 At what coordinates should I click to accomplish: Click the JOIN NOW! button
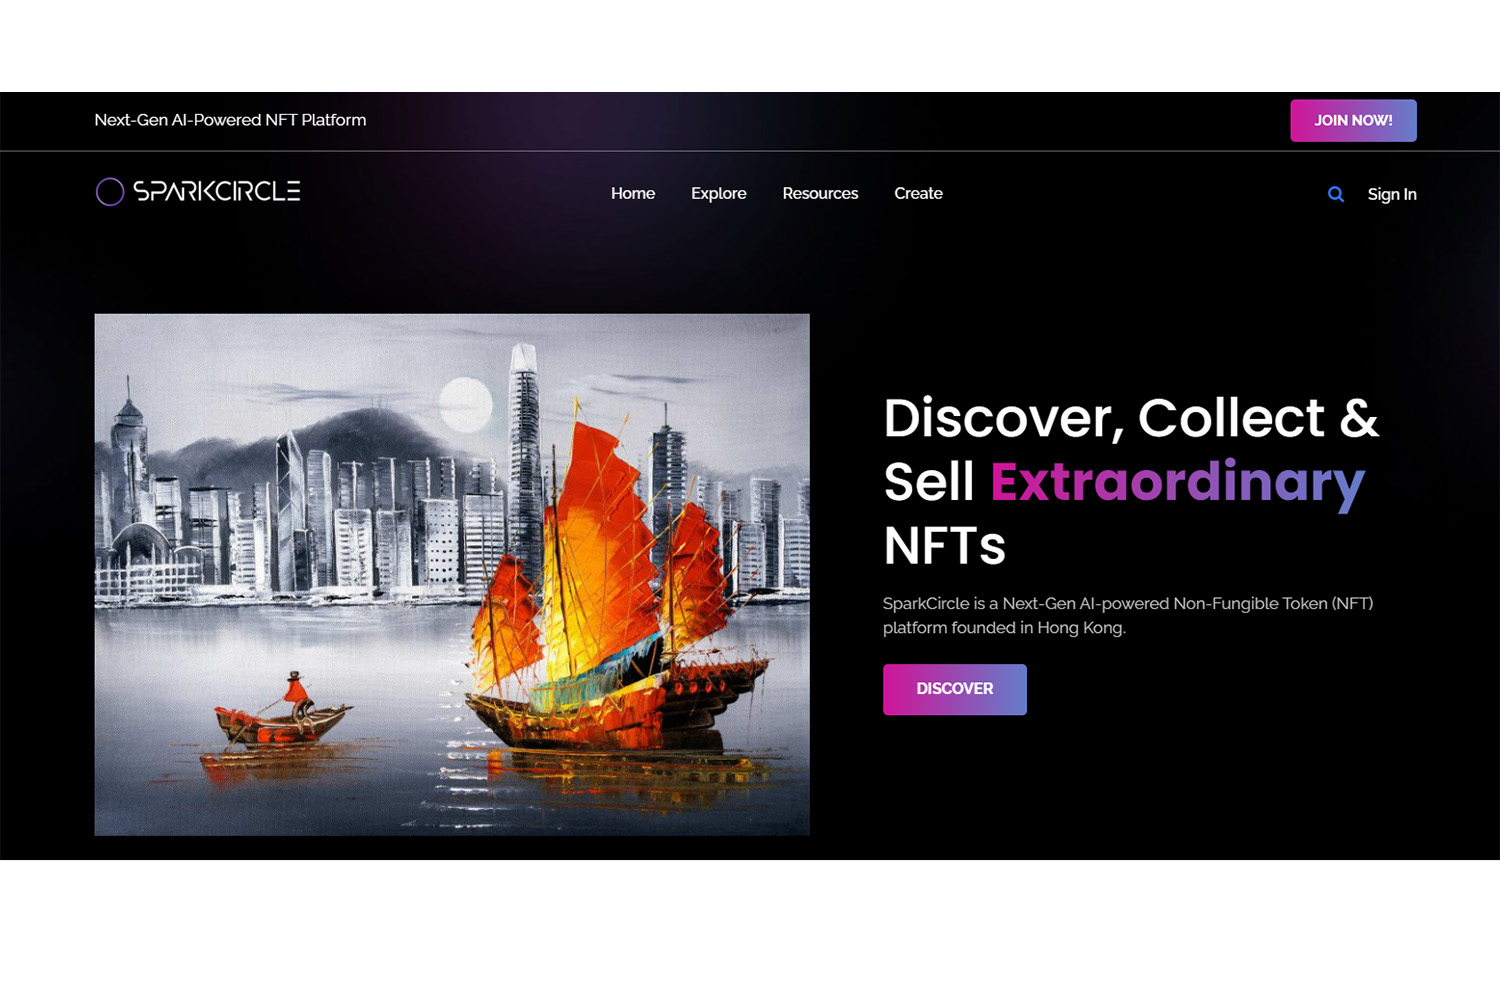coord(1353,120)
